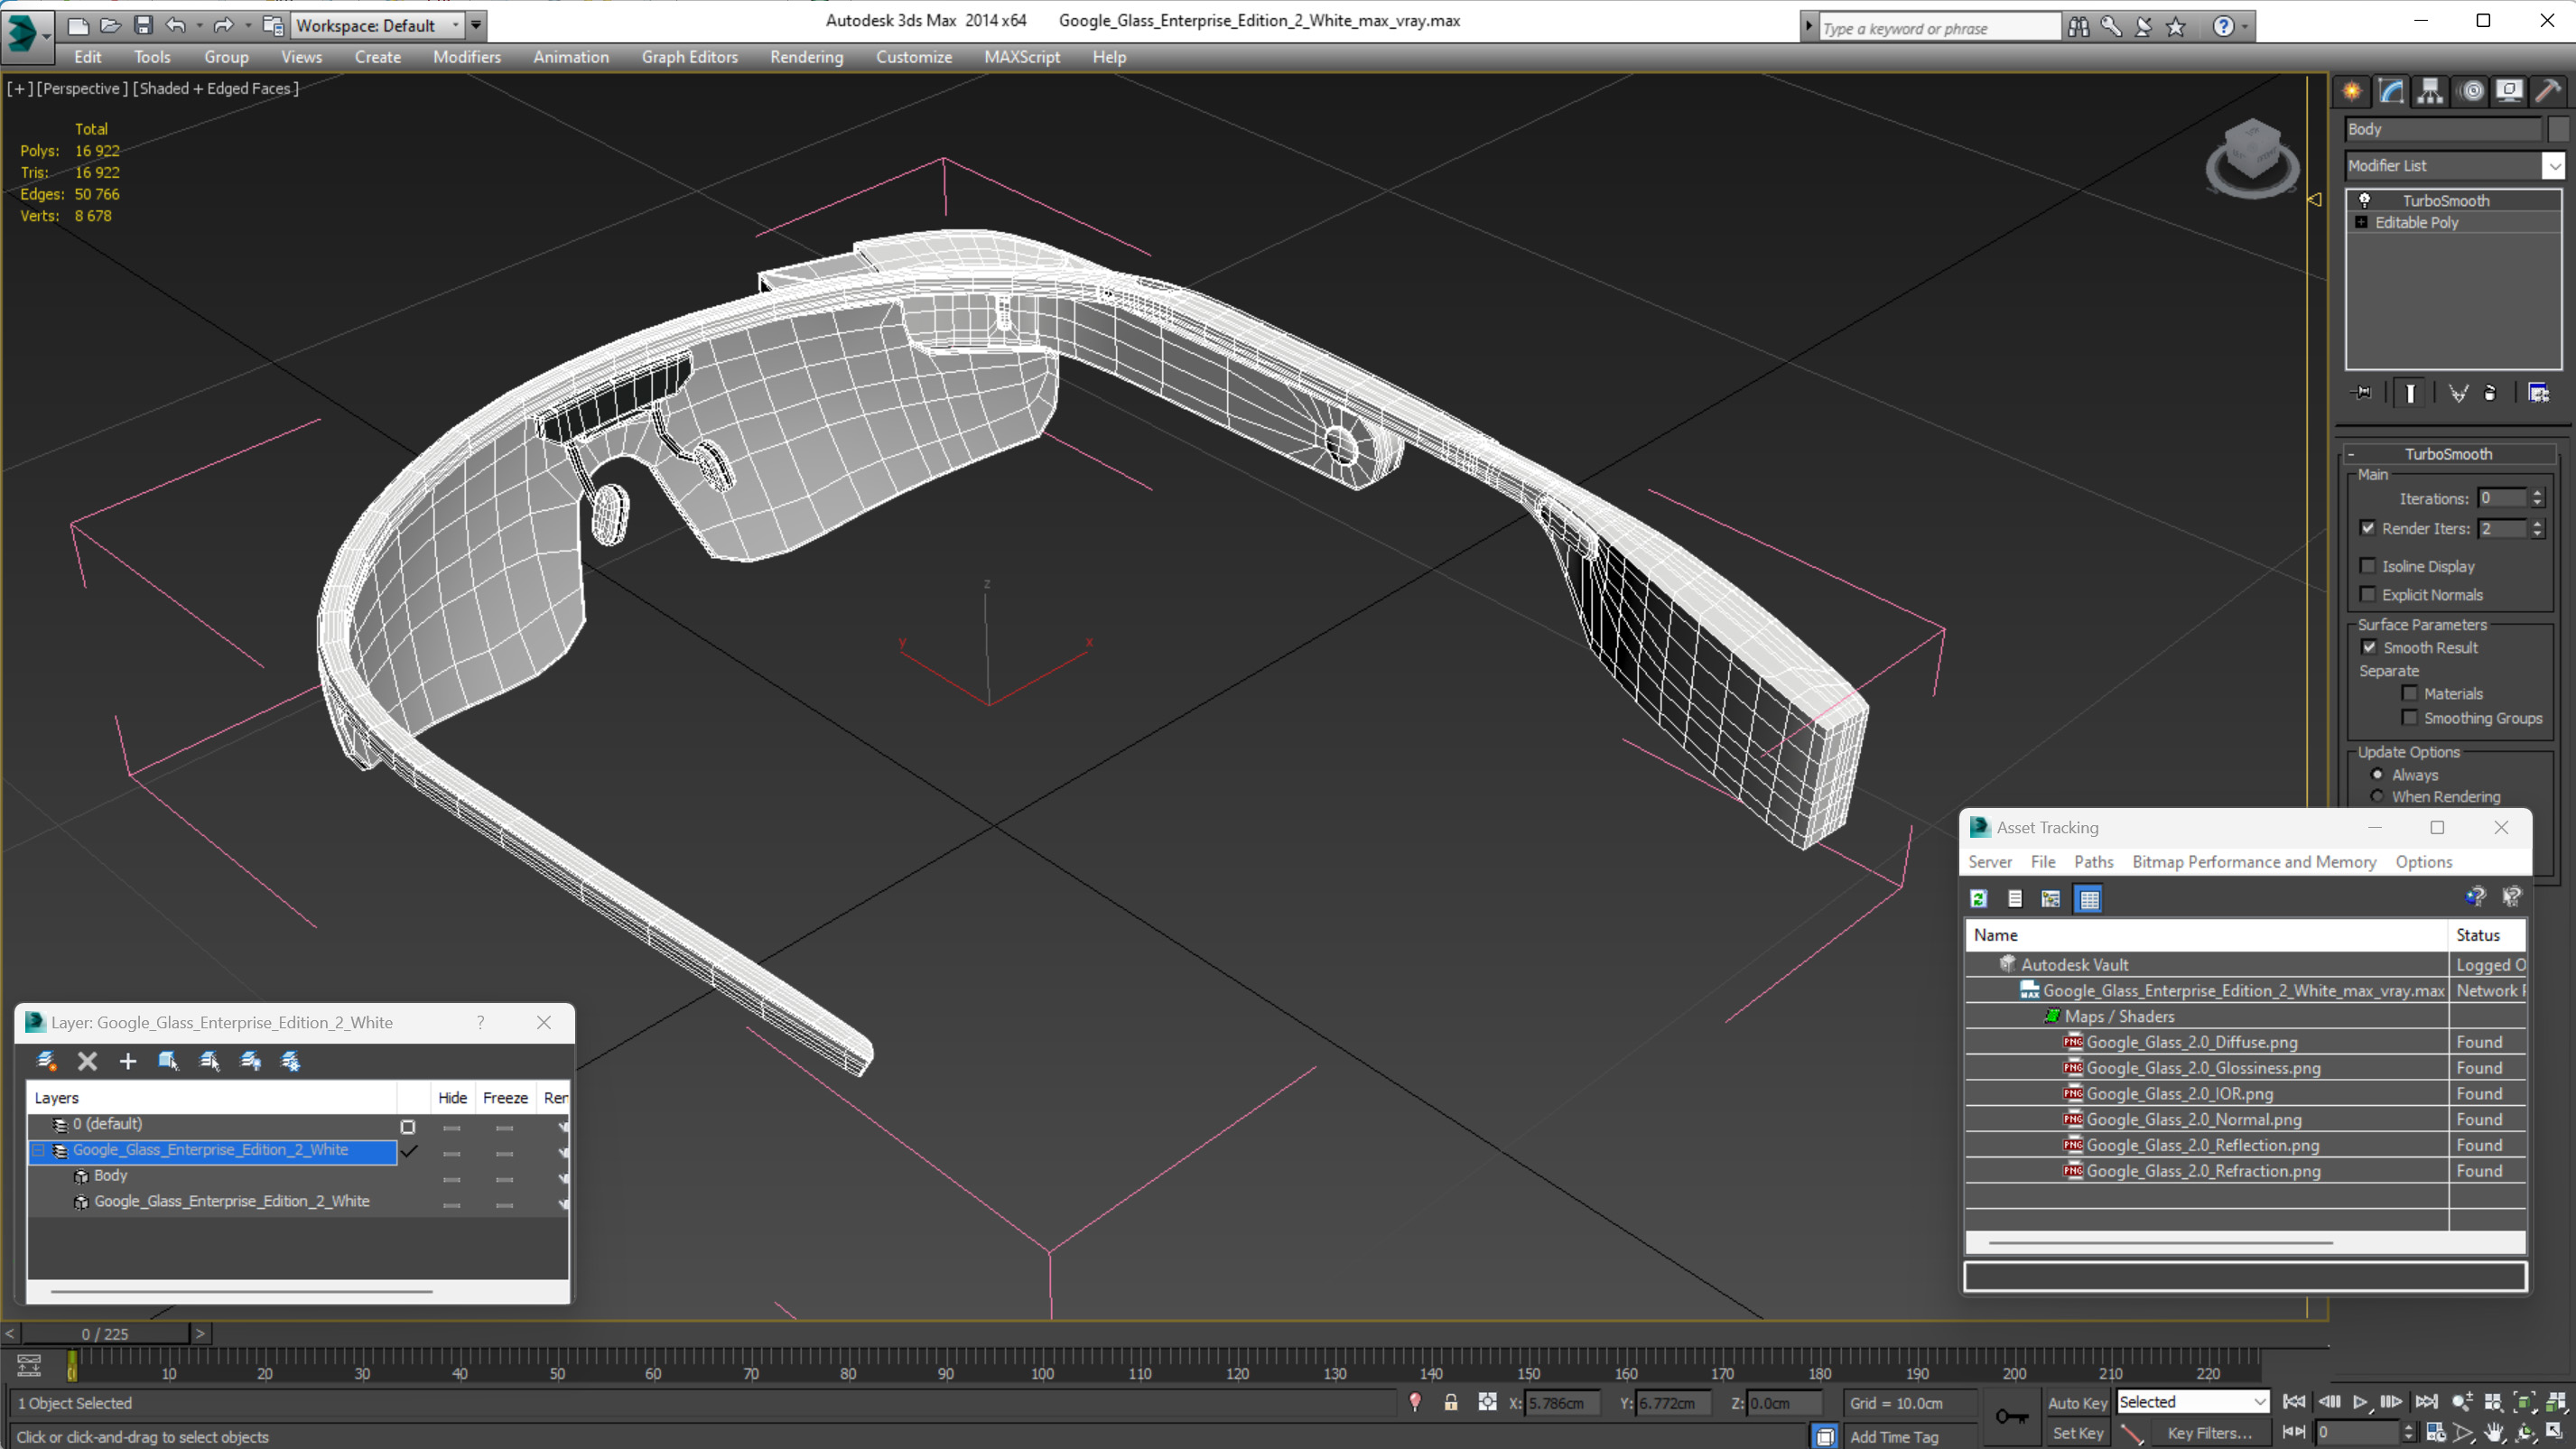The image size is (2576, 1449).
Task: Open the Motion panel tab
Action: [x=2471, y=91]
